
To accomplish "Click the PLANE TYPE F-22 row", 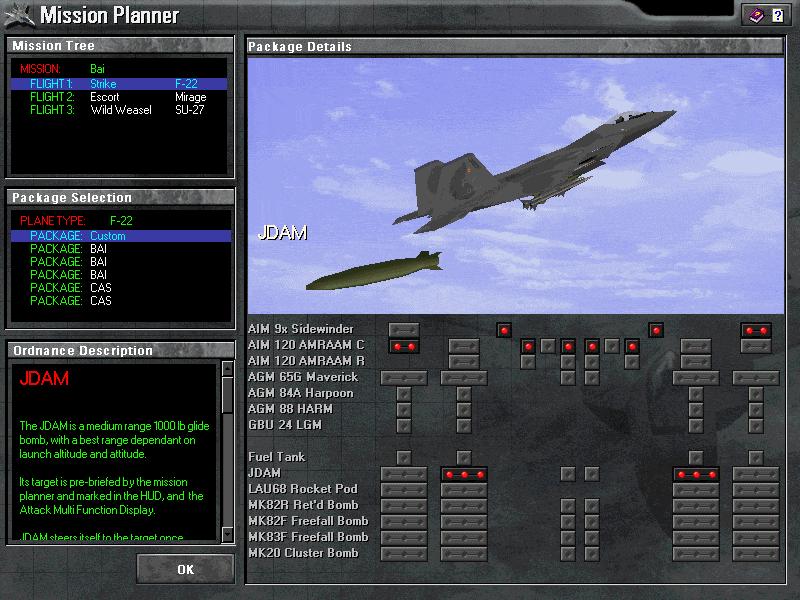I will click(121, 221).
